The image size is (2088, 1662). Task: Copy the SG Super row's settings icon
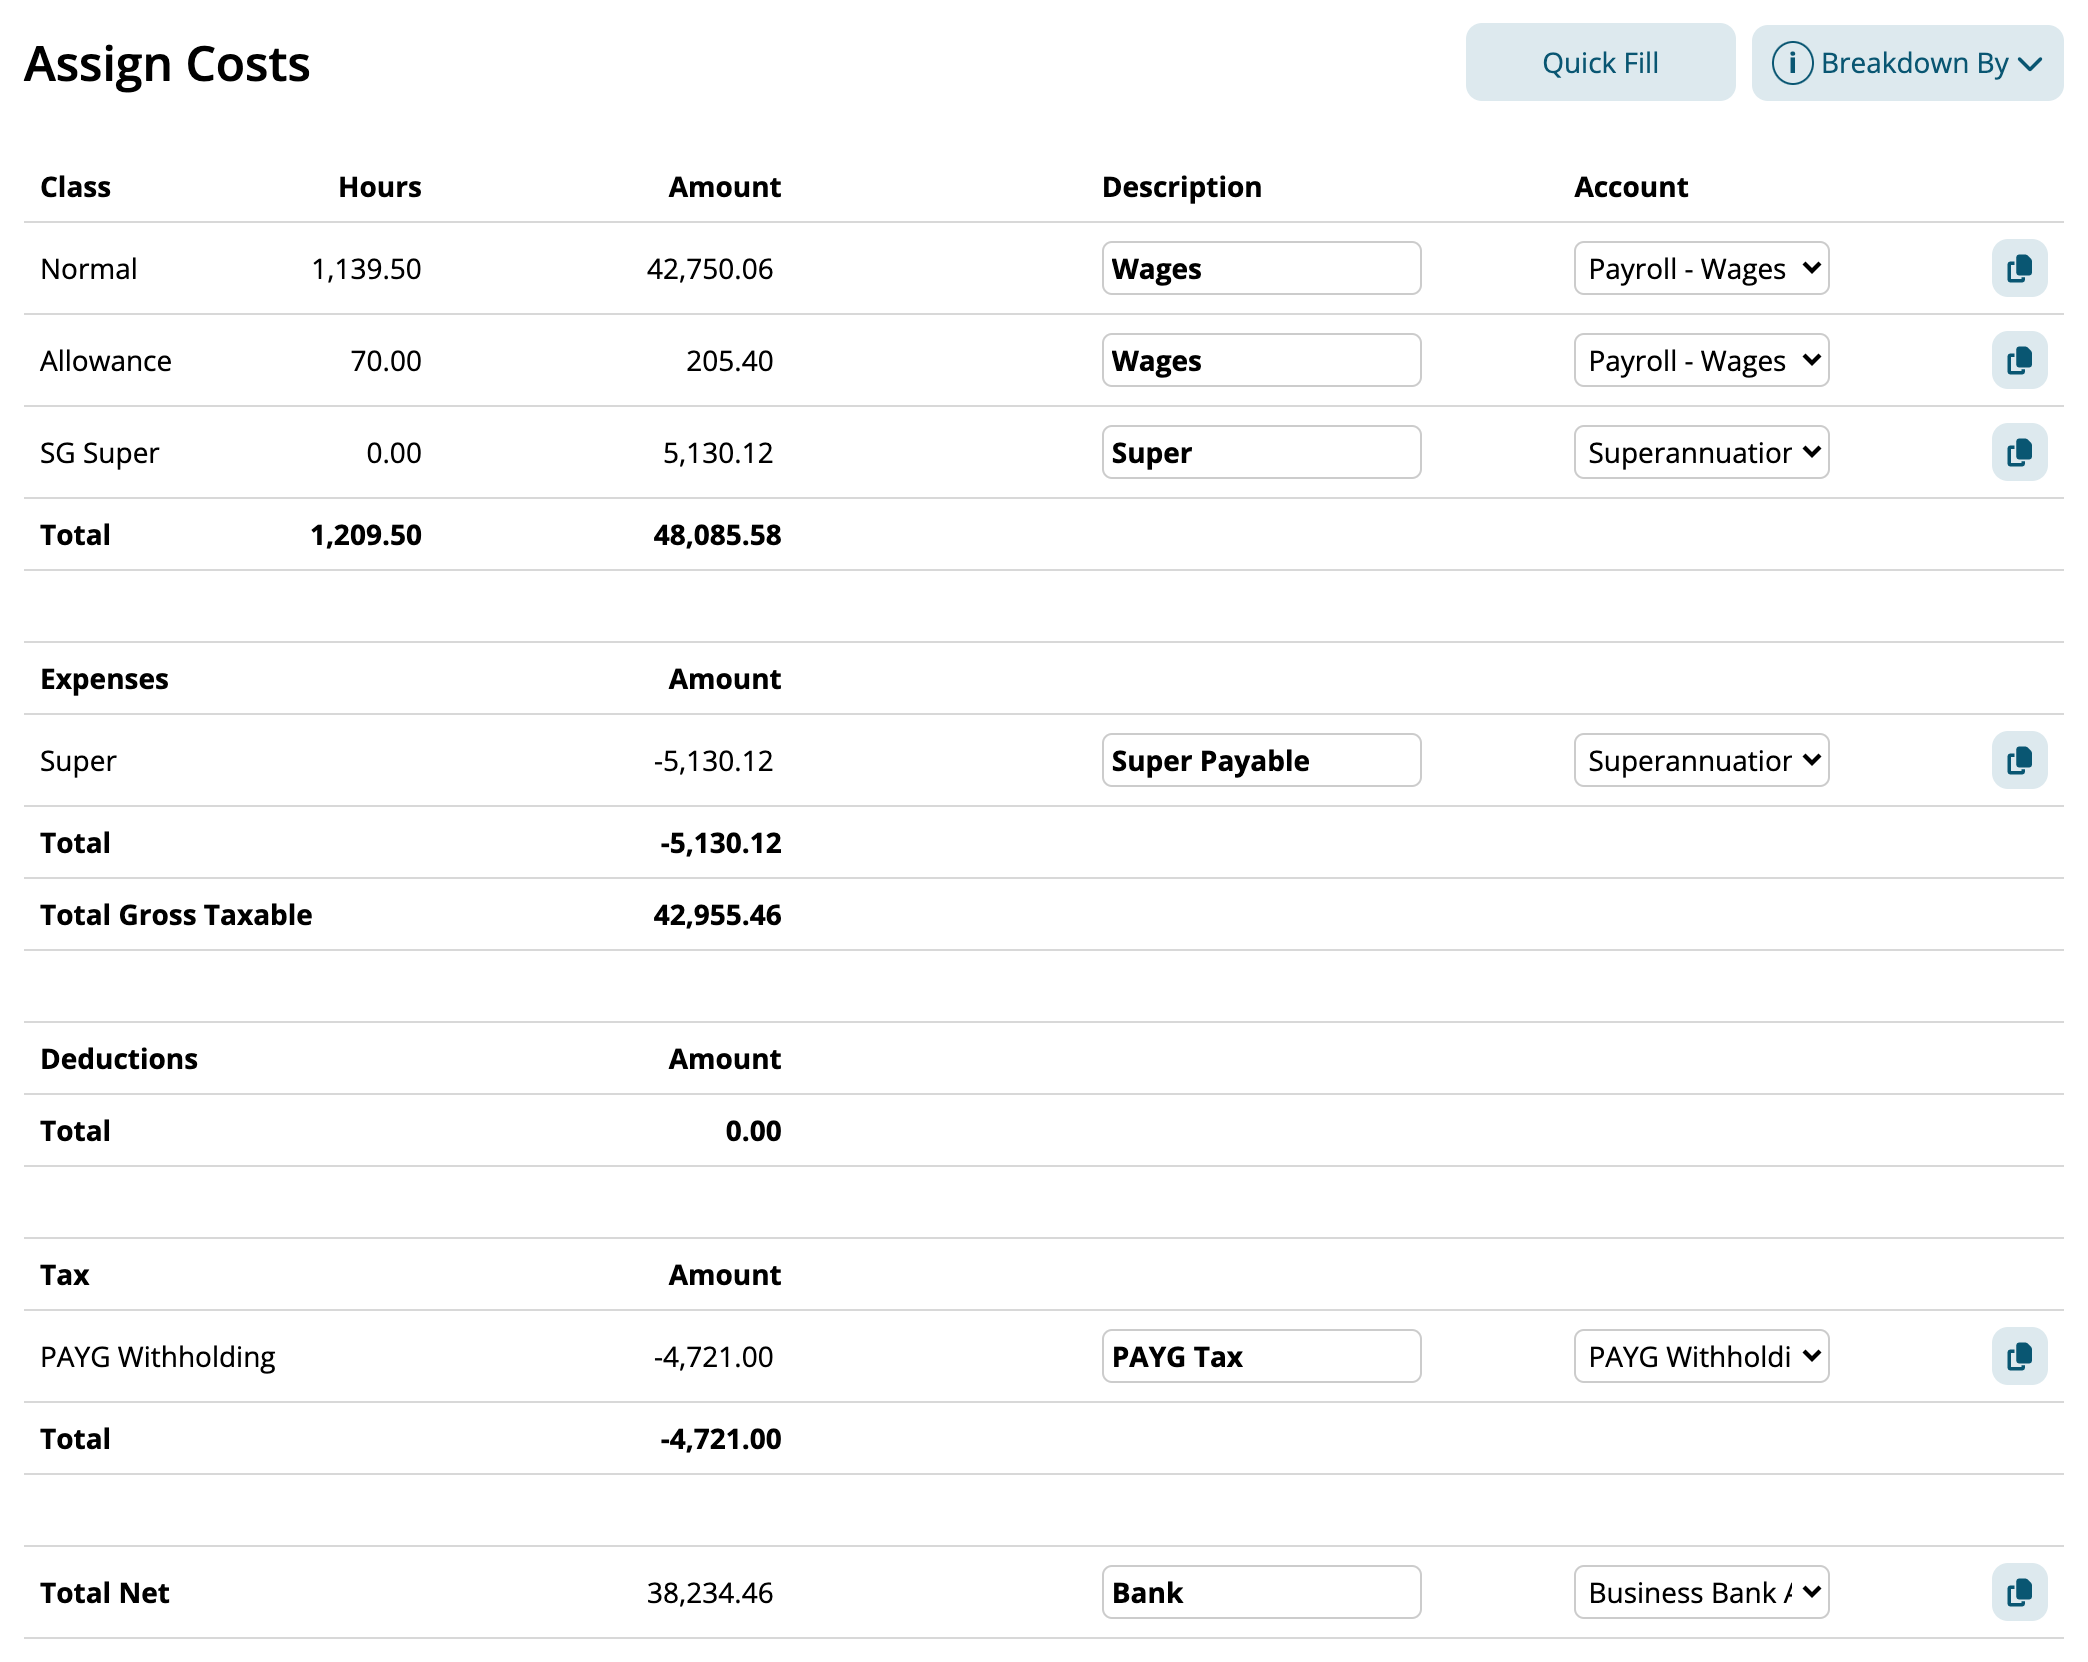(x=2019, y=452)
